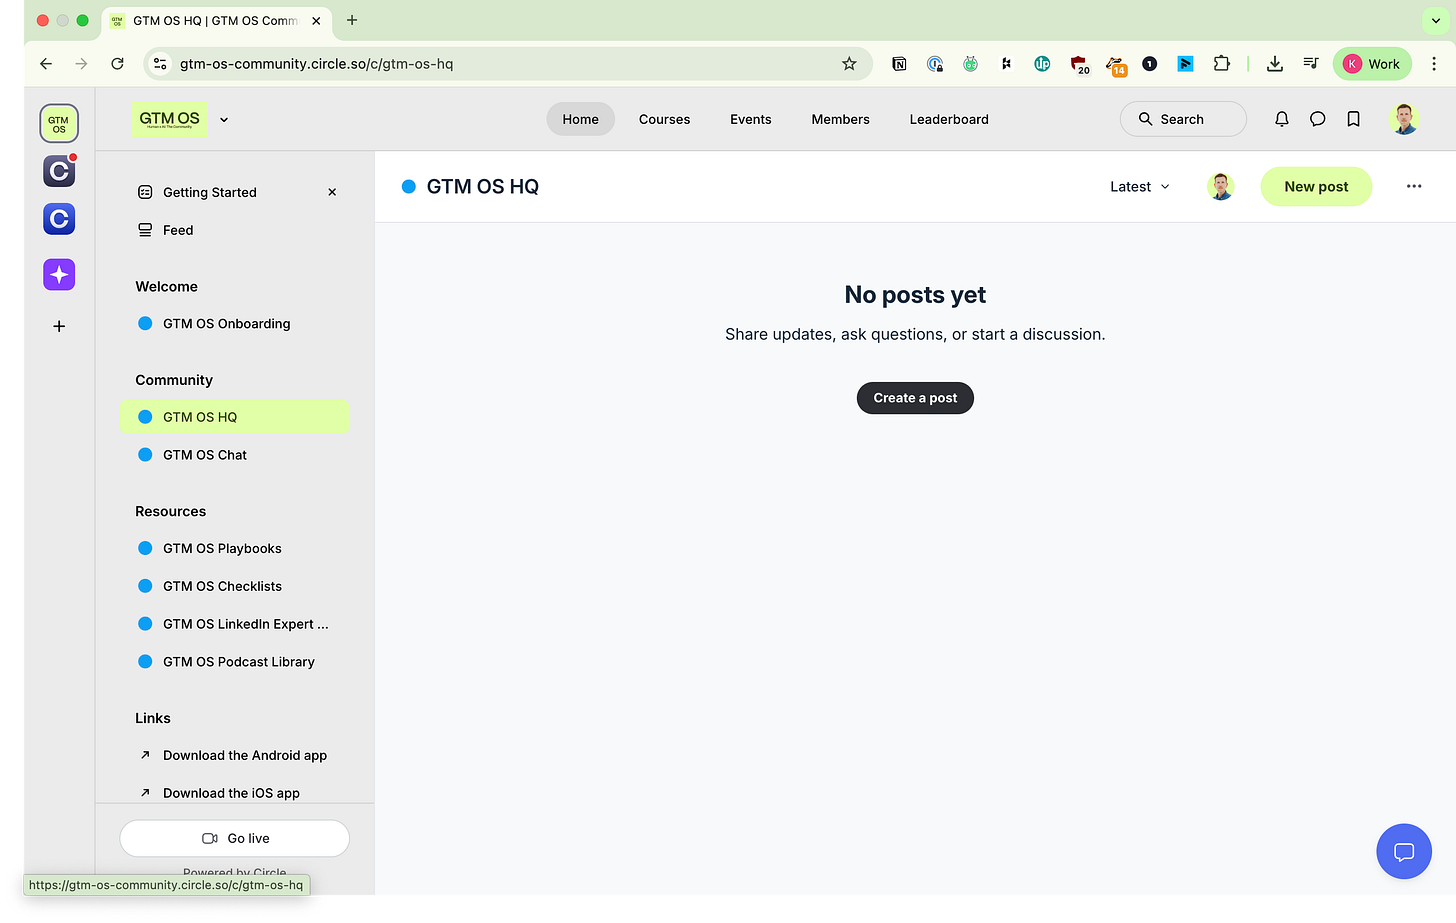
Task: Open bookmarks icon in top bar
Action: (1353, 119)
